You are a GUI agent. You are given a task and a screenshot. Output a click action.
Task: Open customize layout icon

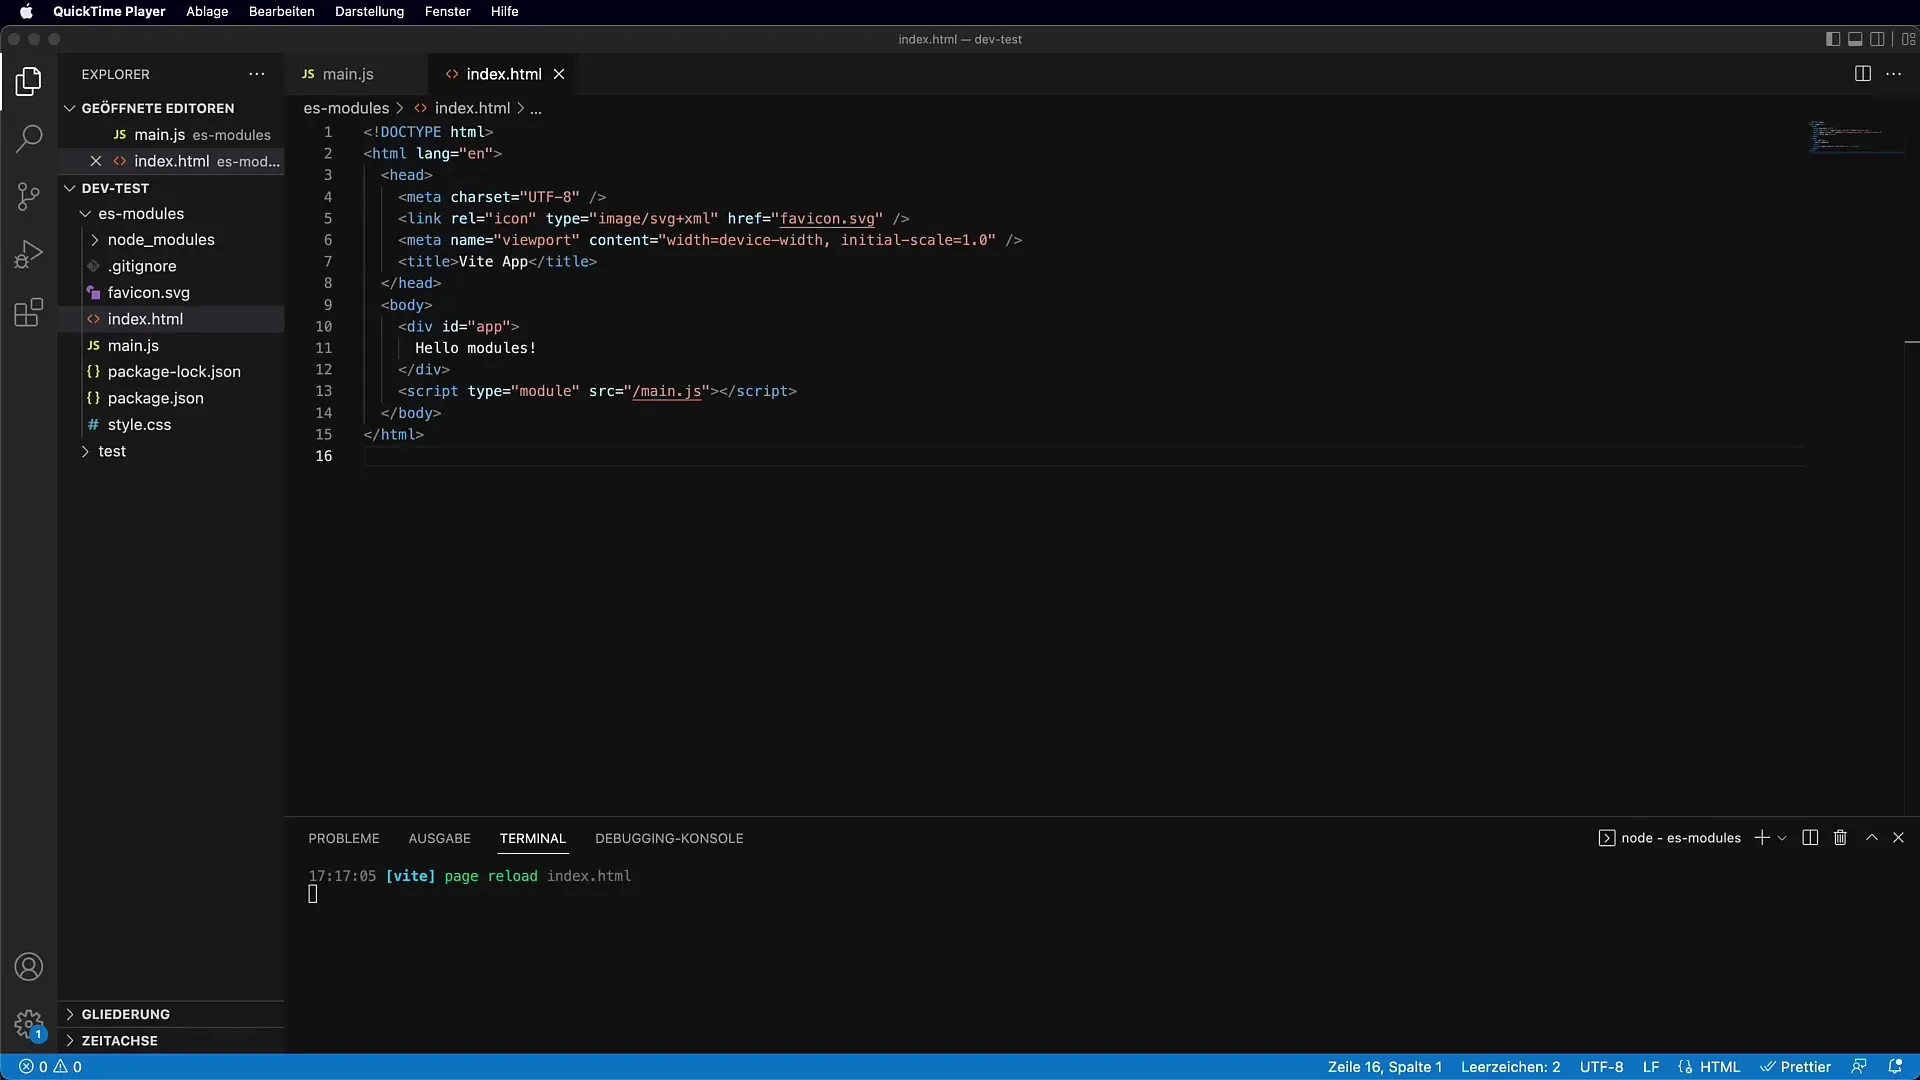coord(1908,39)
